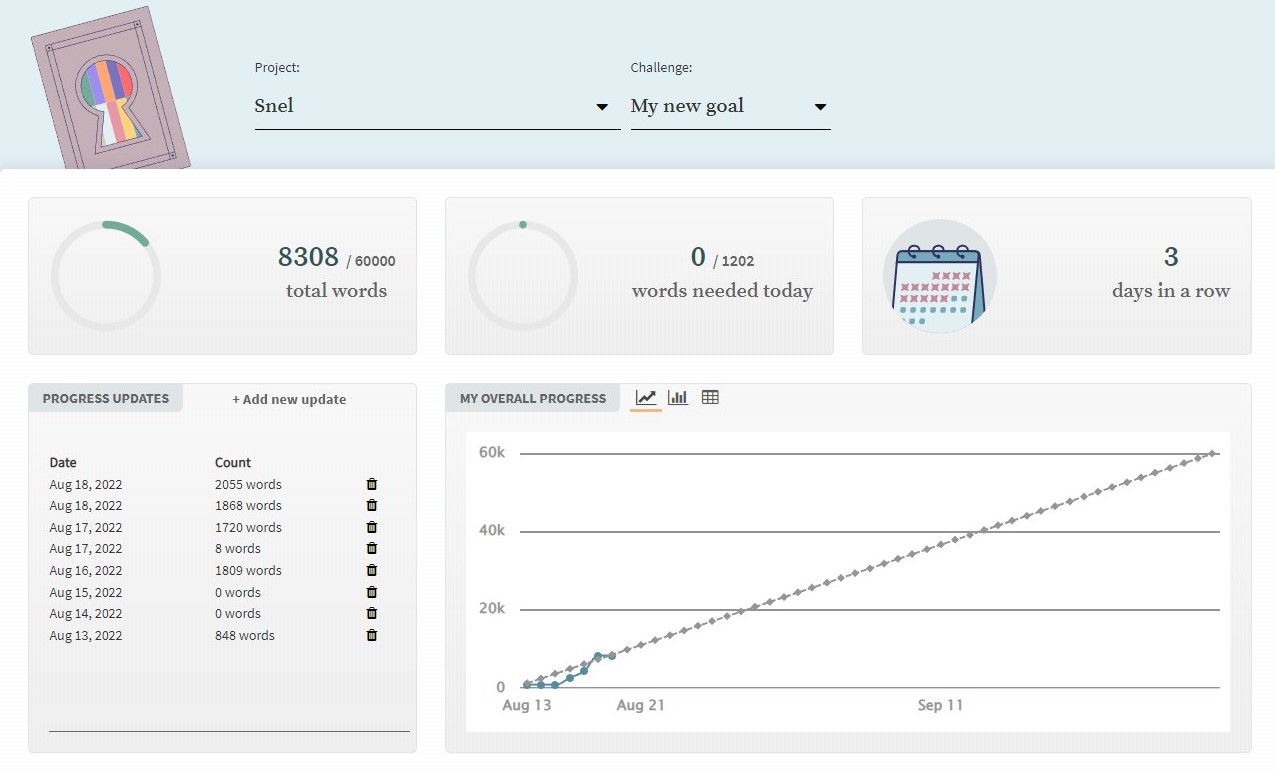Image resolution: width=1275 pixels, height=771 pixels.
Task: Delete the 1868 words update
Action: [372, 506]
